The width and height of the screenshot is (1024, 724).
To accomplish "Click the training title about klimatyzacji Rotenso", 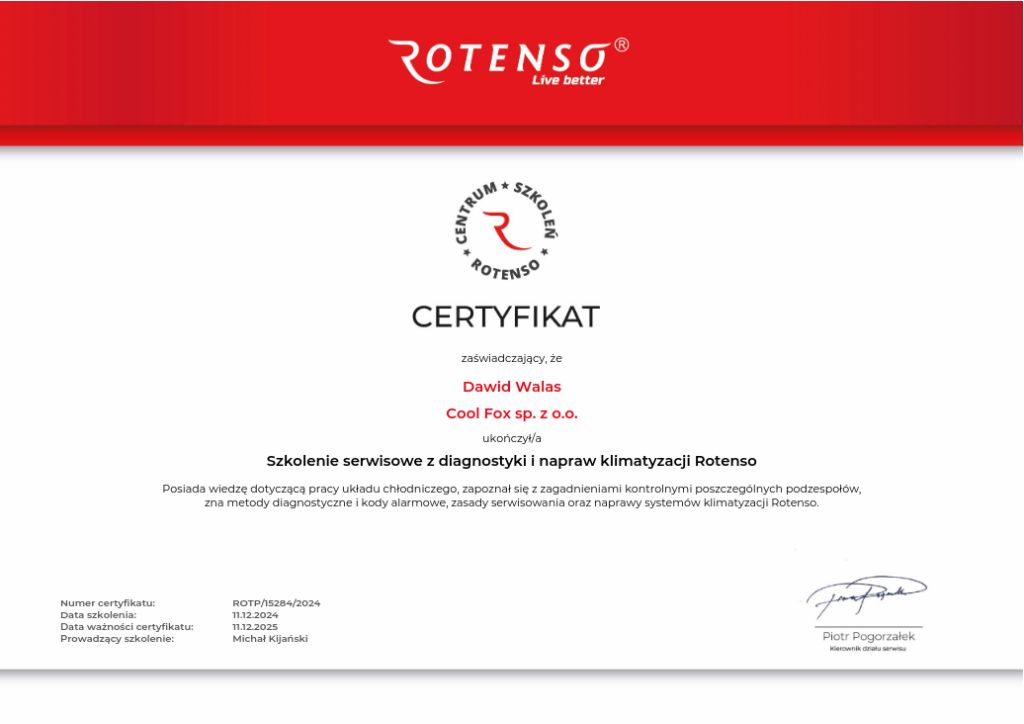I will [x=512, y=462].
